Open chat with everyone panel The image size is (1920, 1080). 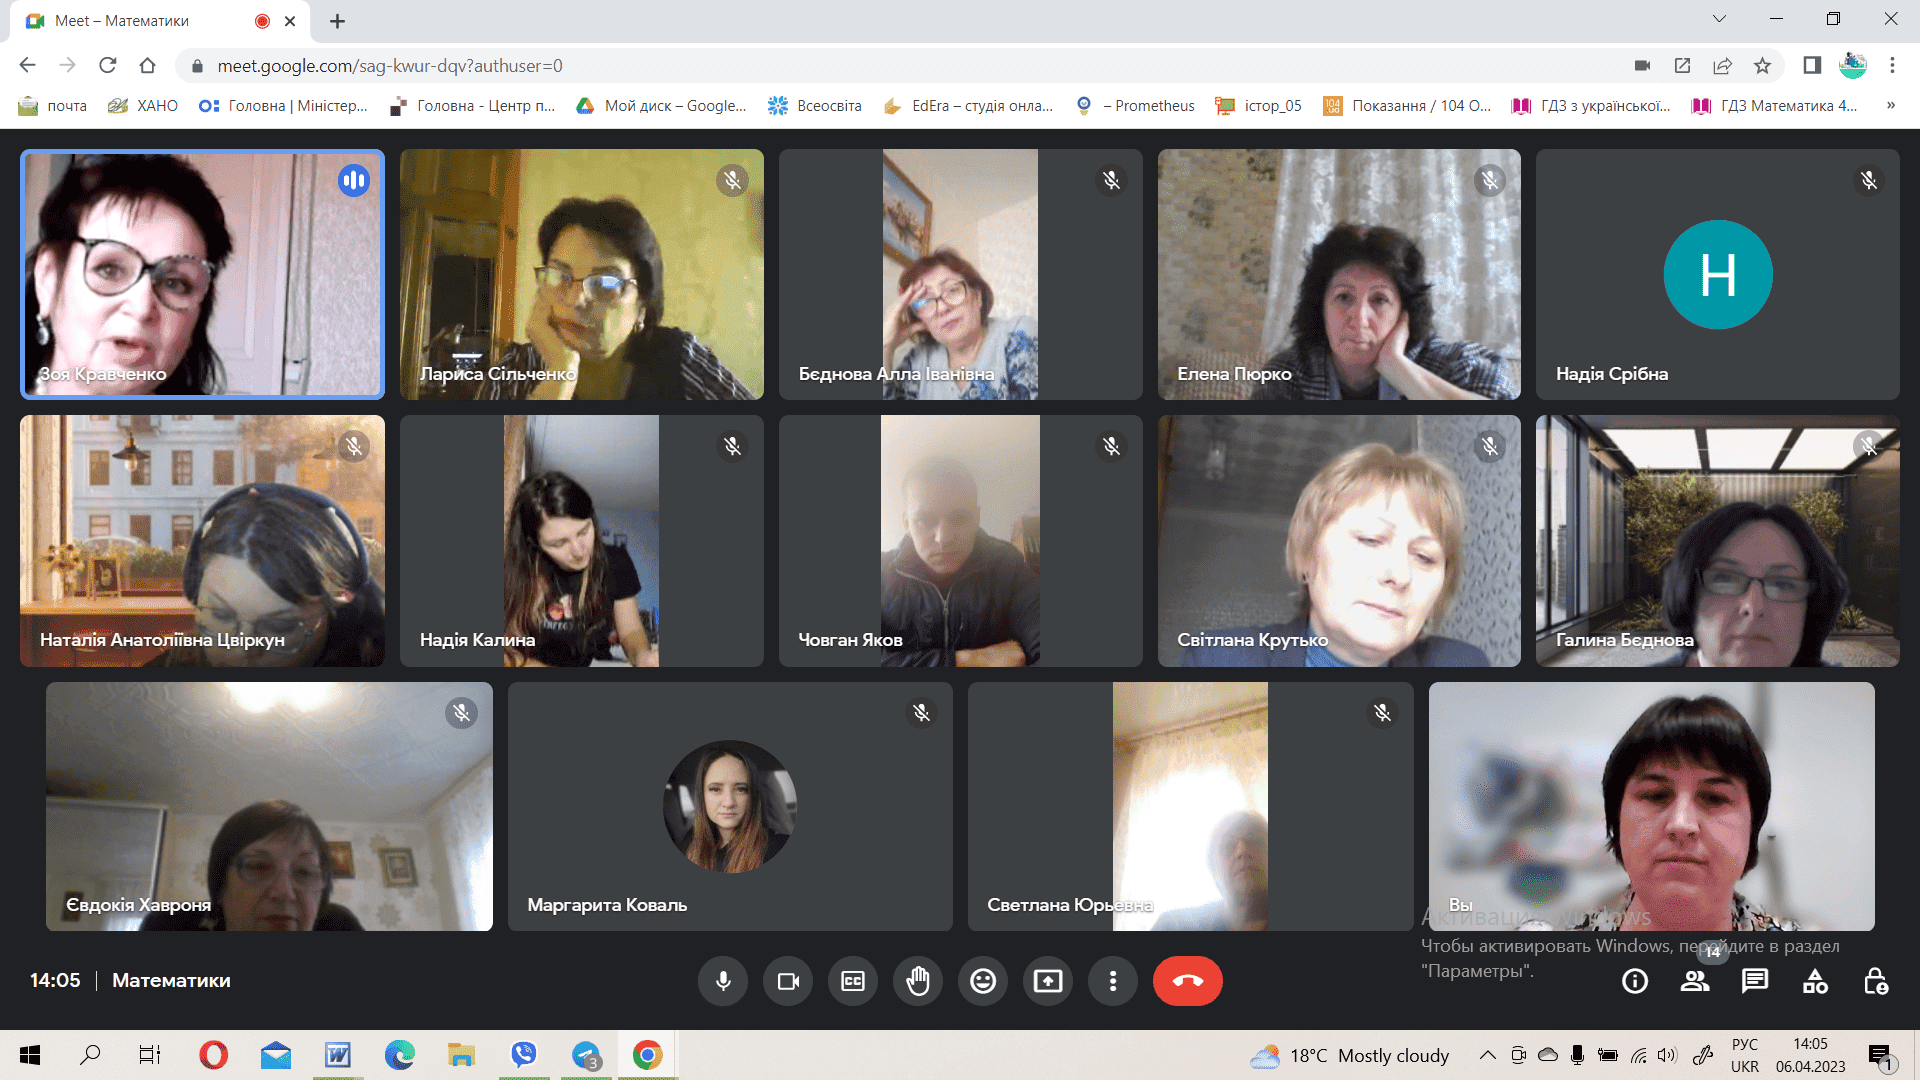pyautogui.click(x=1755, y=981)
